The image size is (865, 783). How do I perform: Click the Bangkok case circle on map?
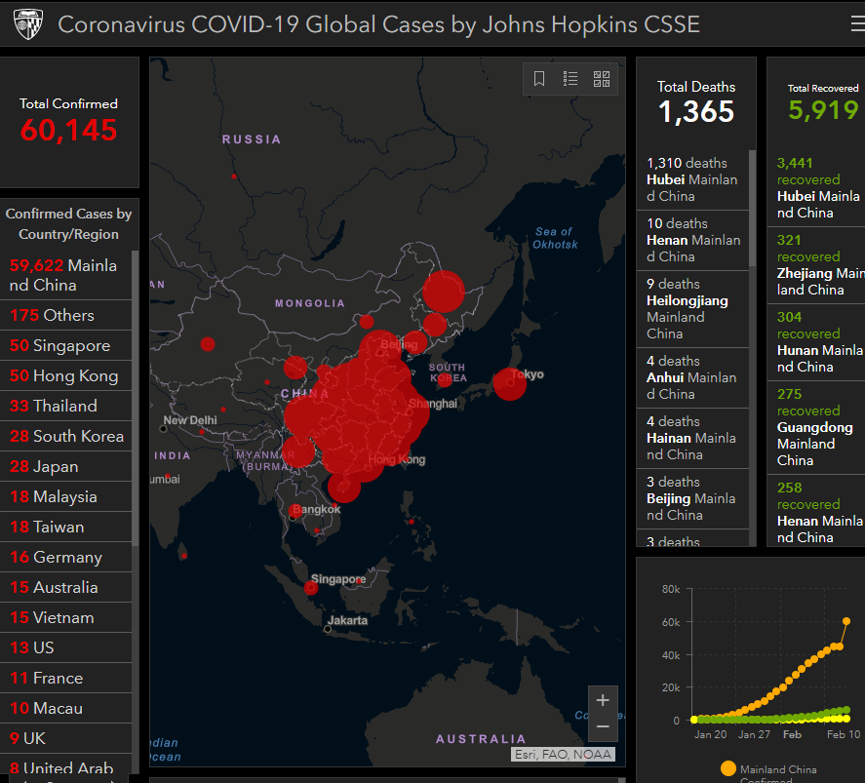point(295,510)
